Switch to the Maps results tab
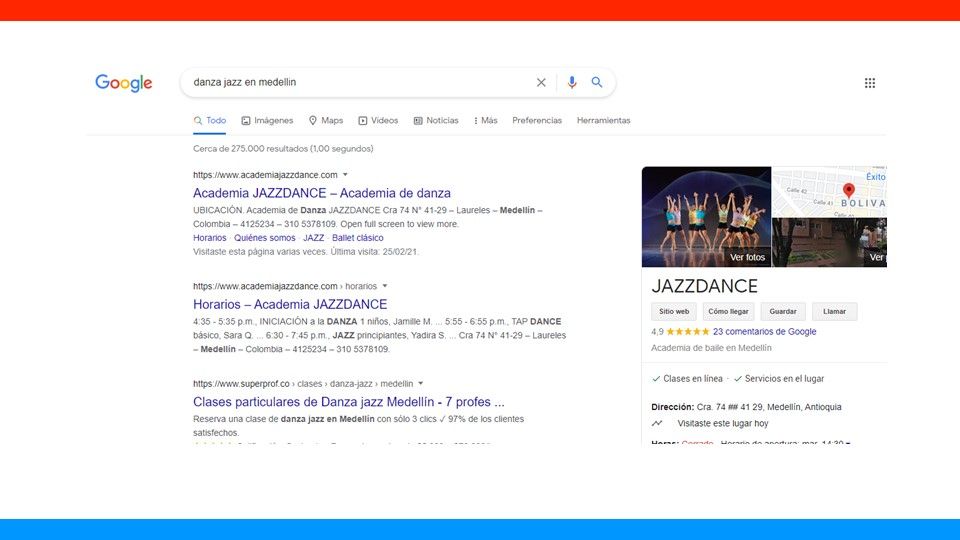The image size is (960, 540). tap(325, 121)
